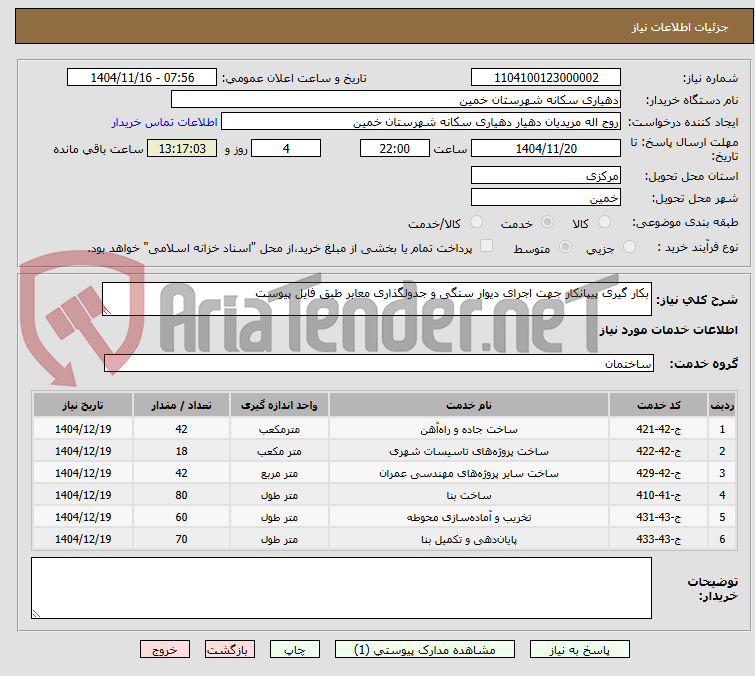Viewport: 755px width, 676px height.
Task: Click the time field 22:00
Action: pyautogui.click(x=394, y=148)
